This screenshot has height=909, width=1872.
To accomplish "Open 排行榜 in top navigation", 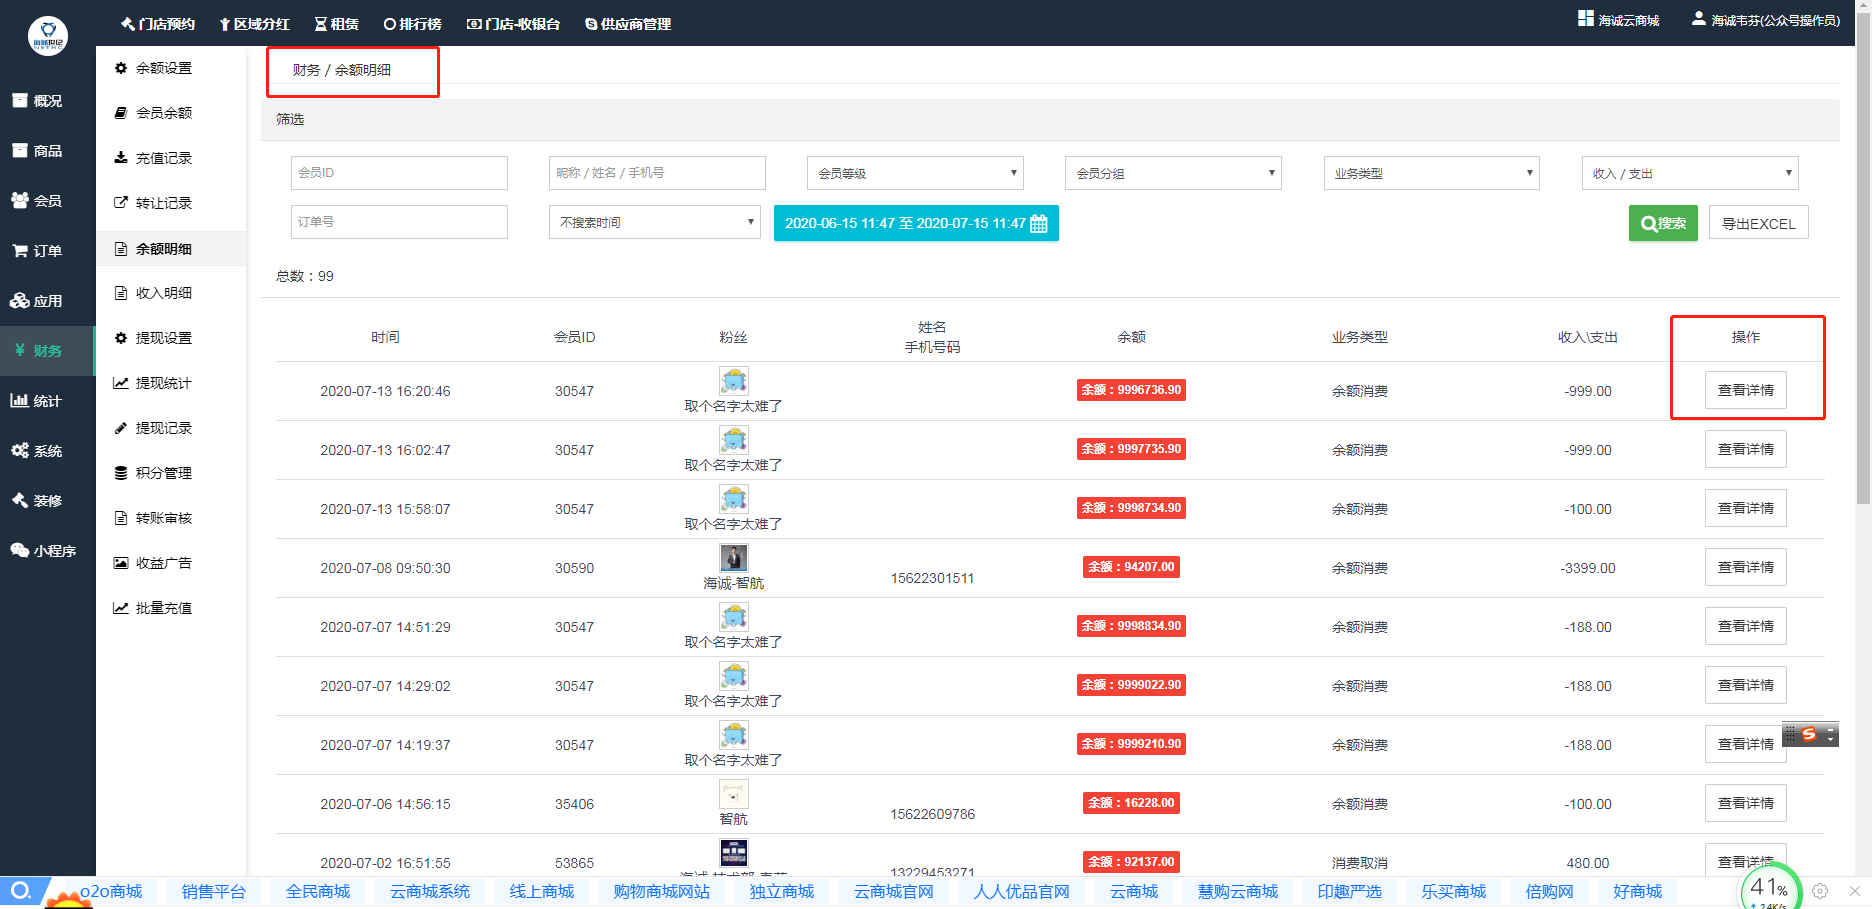I will click(x=412, y=24).
